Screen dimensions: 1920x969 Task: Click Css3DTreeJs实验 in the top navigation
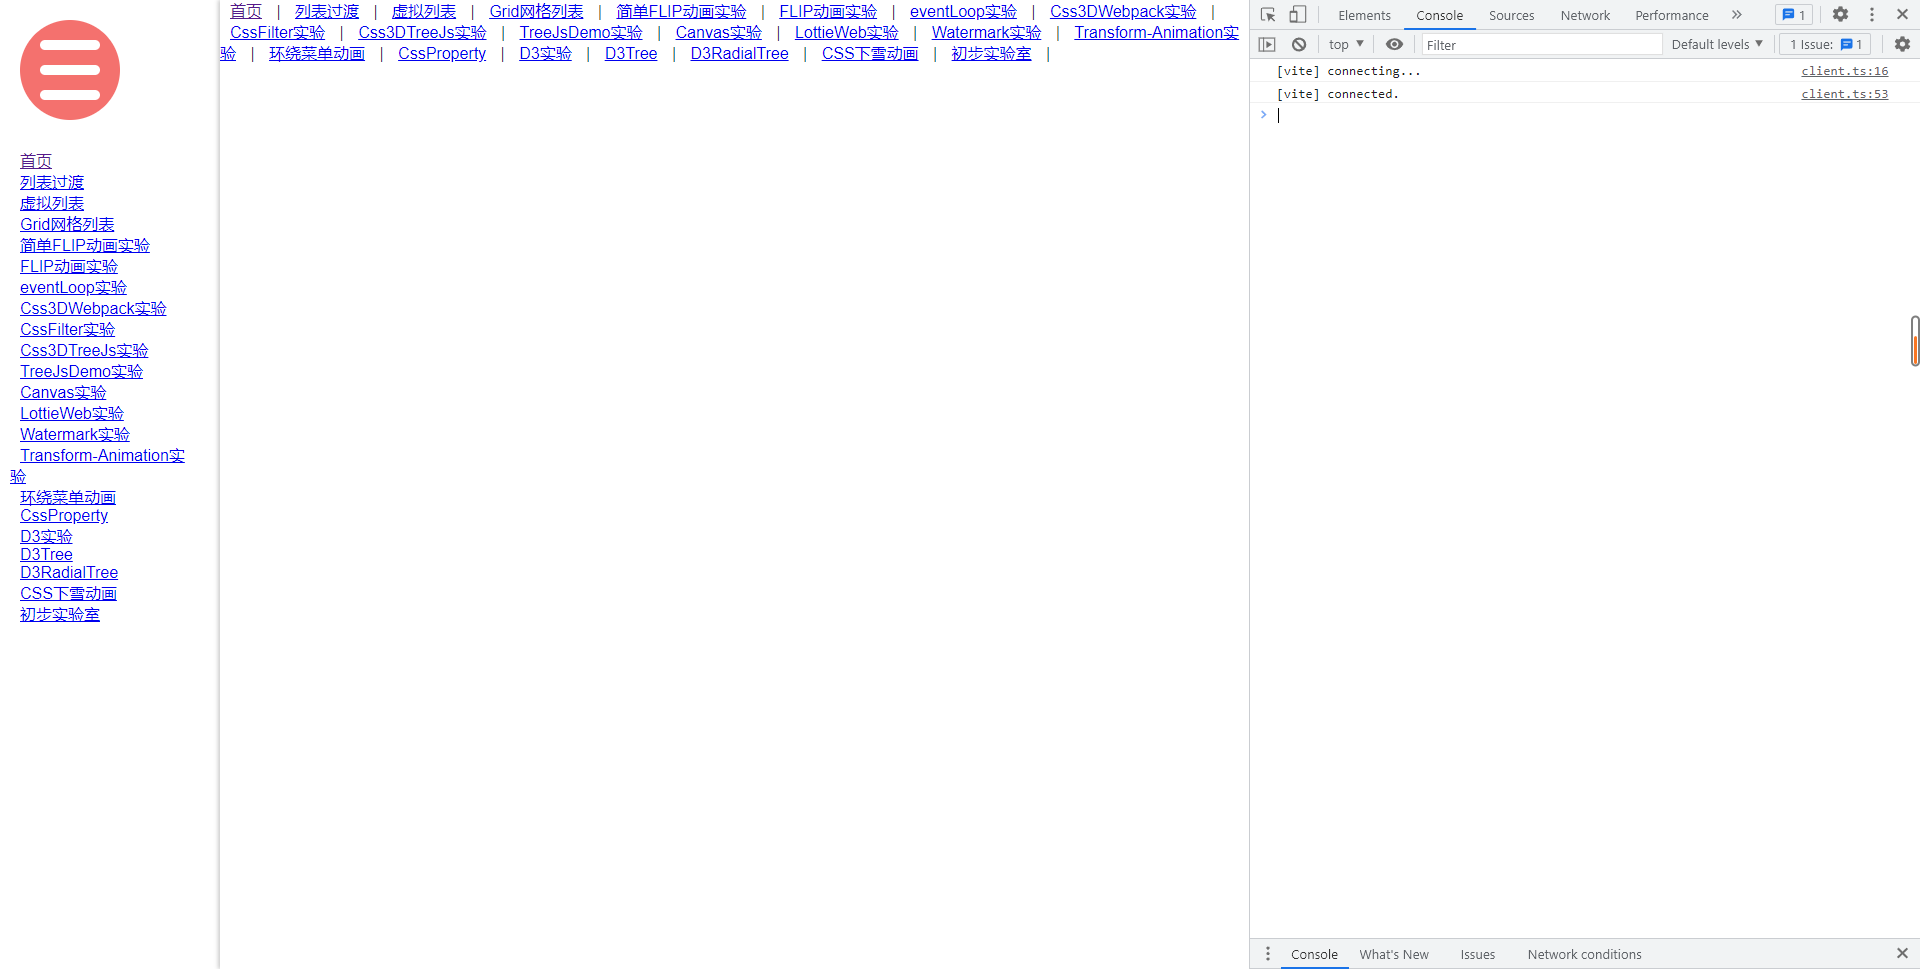click(x=422, y=32)
